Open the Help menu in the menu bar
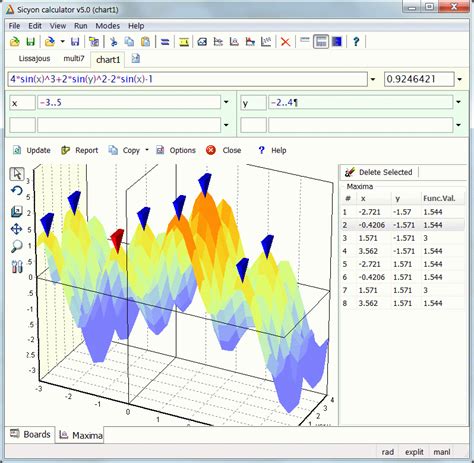 (136, 26)
